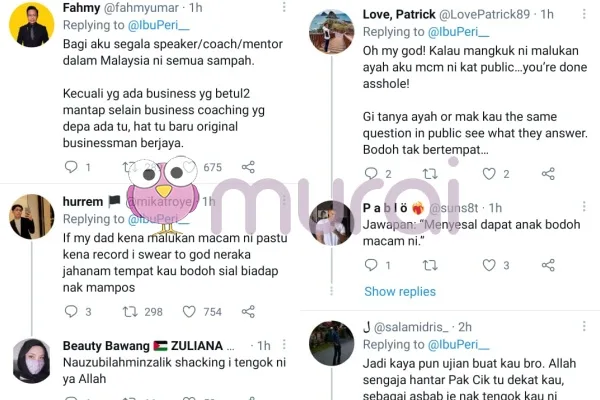
Task: Open Love, Patrick's profile avatar
Action: [331, 31]
